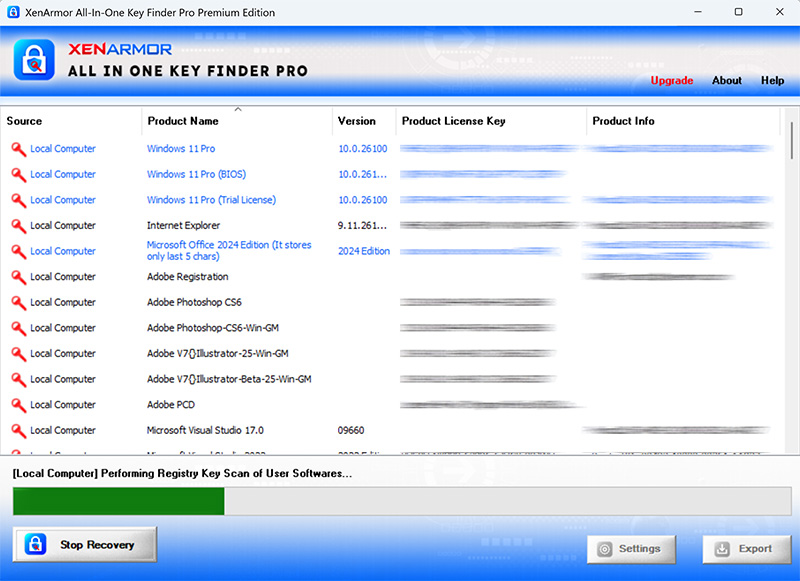Click the key icon in the Trial License row
The image size is (800, 581).
(18, 200)
